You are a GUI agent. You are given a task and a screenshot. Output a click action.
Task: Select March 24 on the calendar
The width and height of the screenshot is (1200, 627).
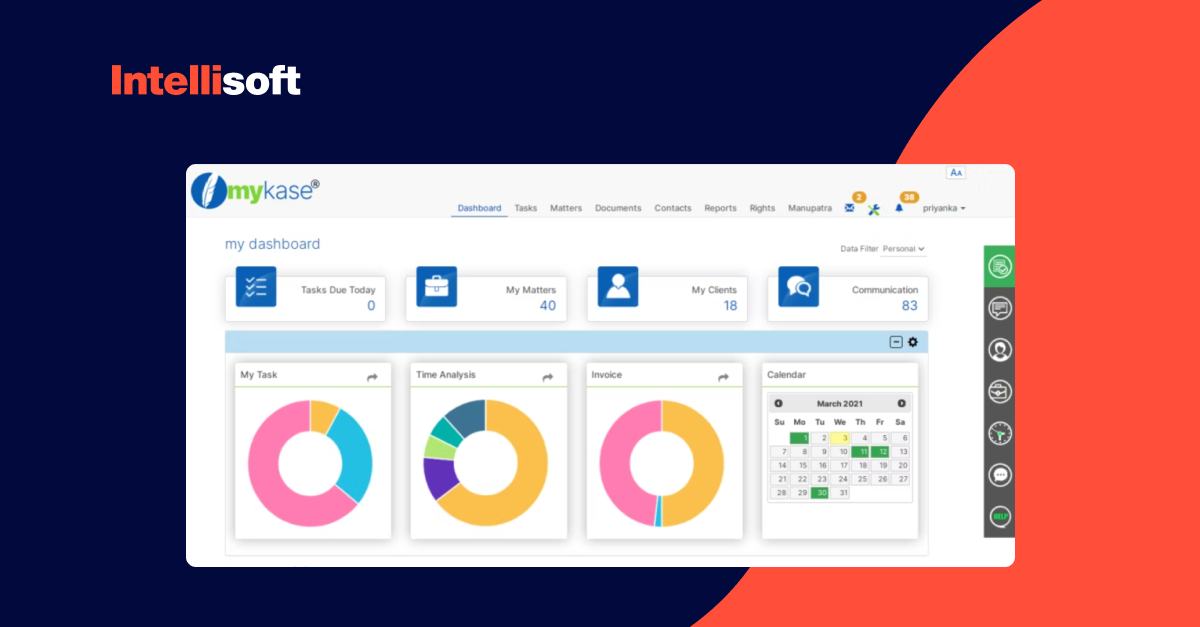tap(840, 479)
